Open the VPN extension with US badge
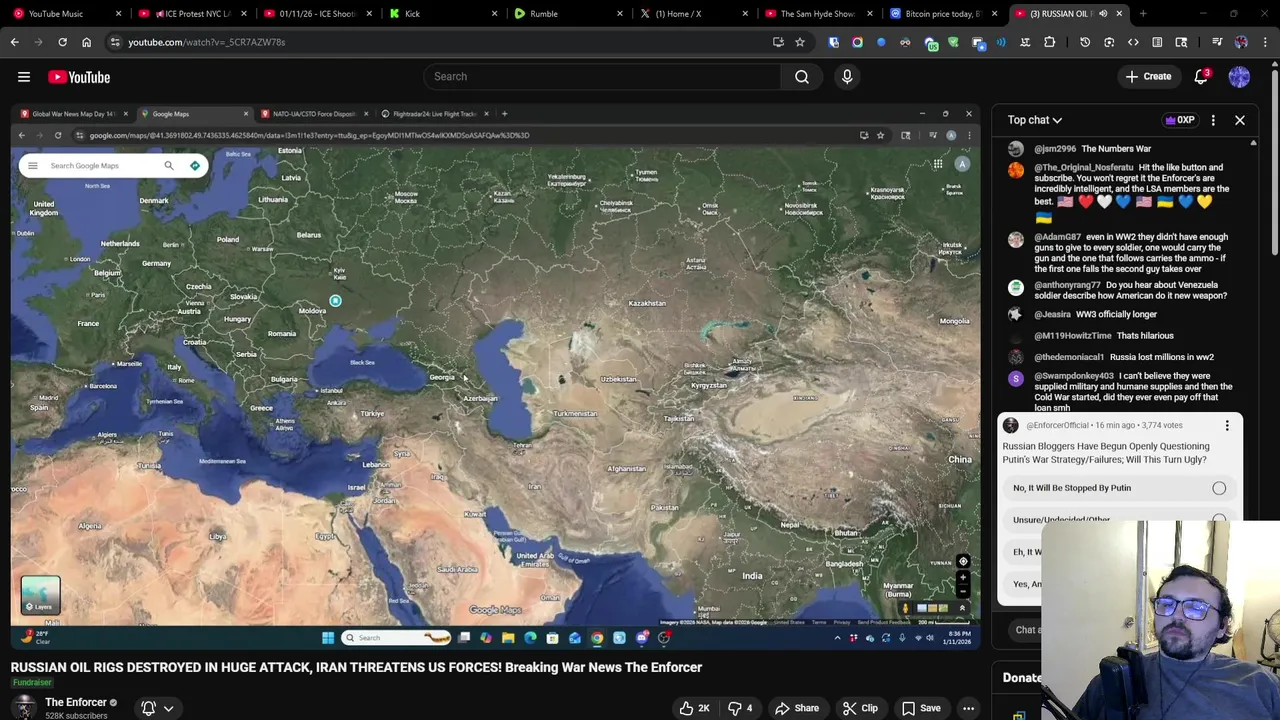The width and height of the screenshot is (1280, 720). [x=932, y=43]
